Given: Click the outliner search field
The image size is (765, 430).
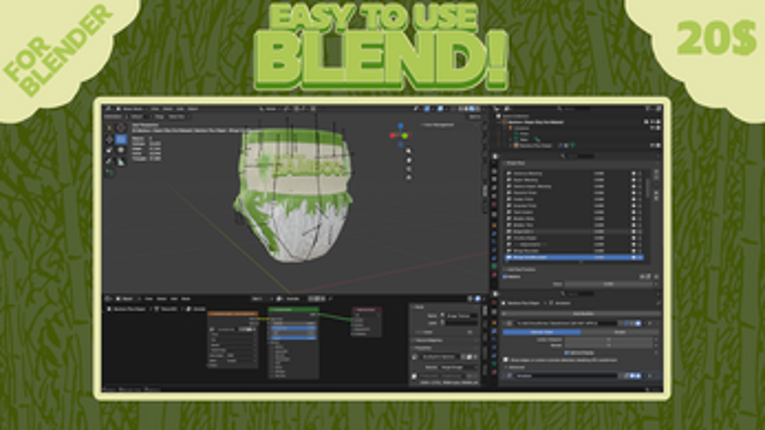Looking at the screenshot, I should [x=576, y=109].
